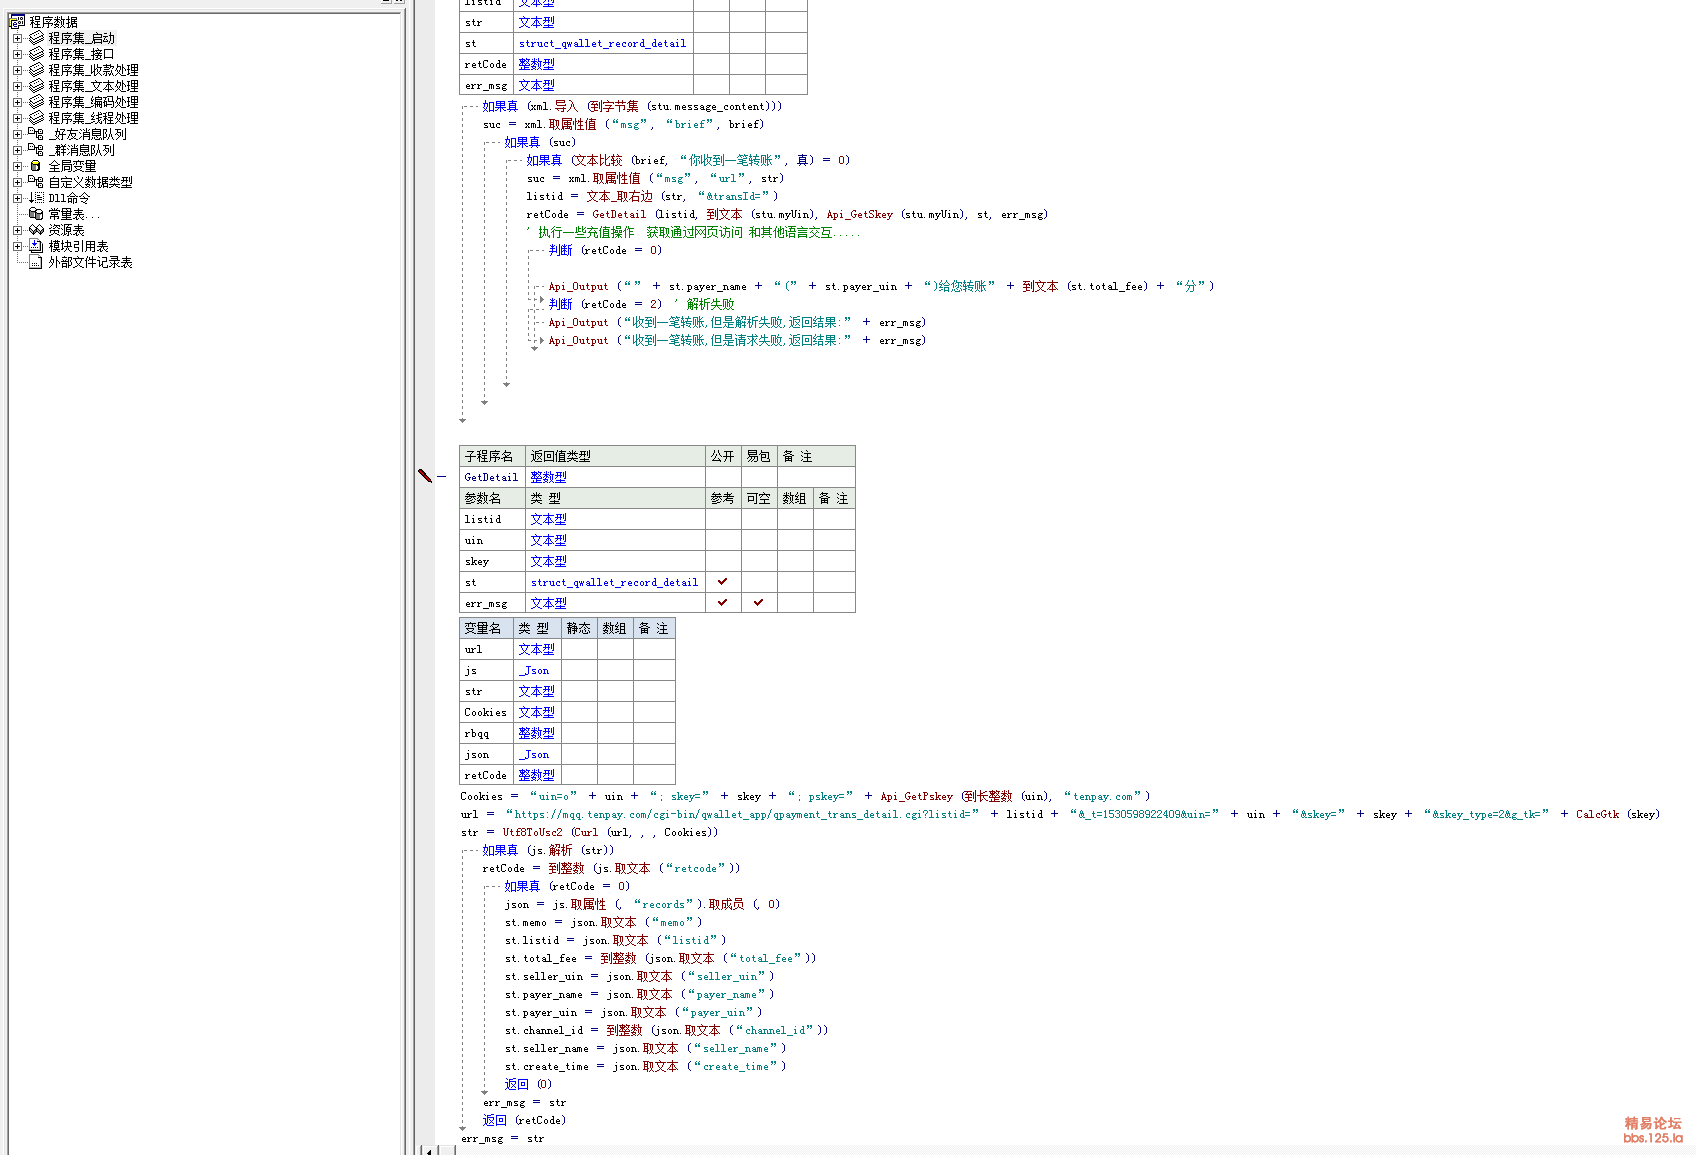Viewport: 1696px width, 1155px height.
Task: Click the 返回 (retCode) statement
Action: tap(524, 1120)
